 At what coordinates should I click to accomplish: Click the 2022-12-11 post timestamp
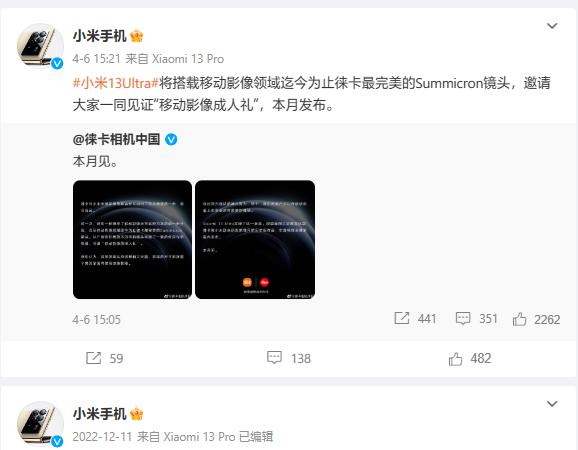click(102, 437)
